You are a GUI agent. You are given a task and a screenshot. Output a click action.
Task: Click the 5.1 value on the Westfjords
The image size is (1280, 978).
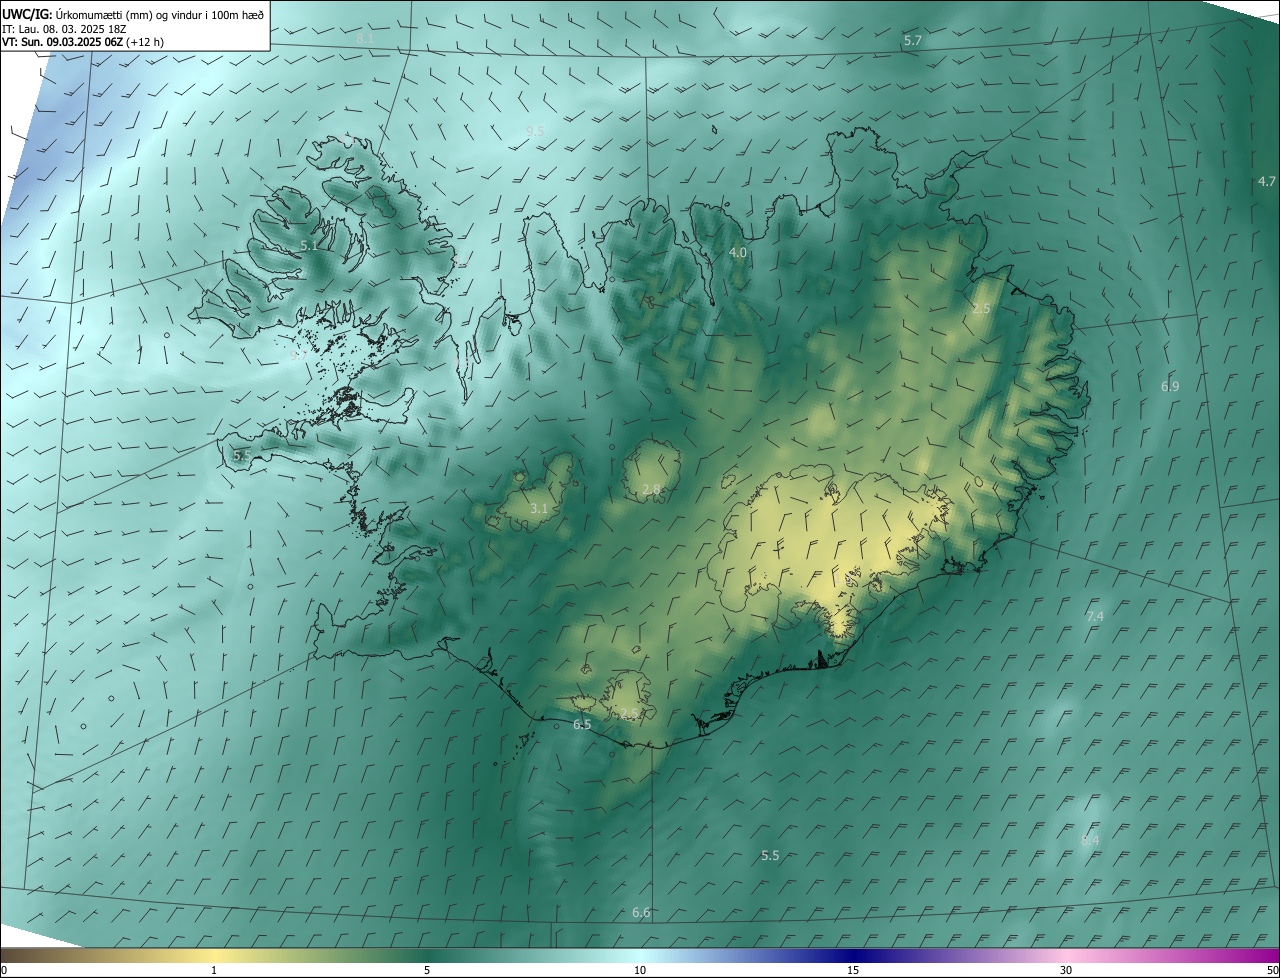pyautogui.click(x=309, y=245)
